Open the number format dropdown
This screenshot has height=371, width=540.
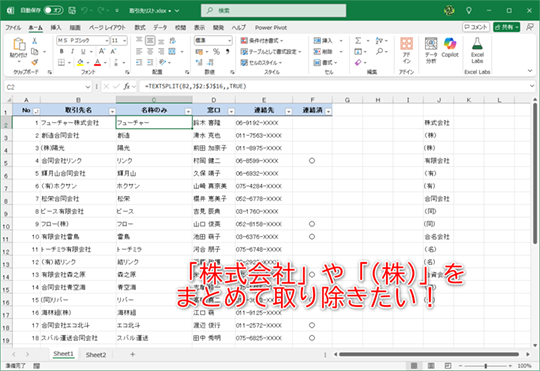[229, 41]
